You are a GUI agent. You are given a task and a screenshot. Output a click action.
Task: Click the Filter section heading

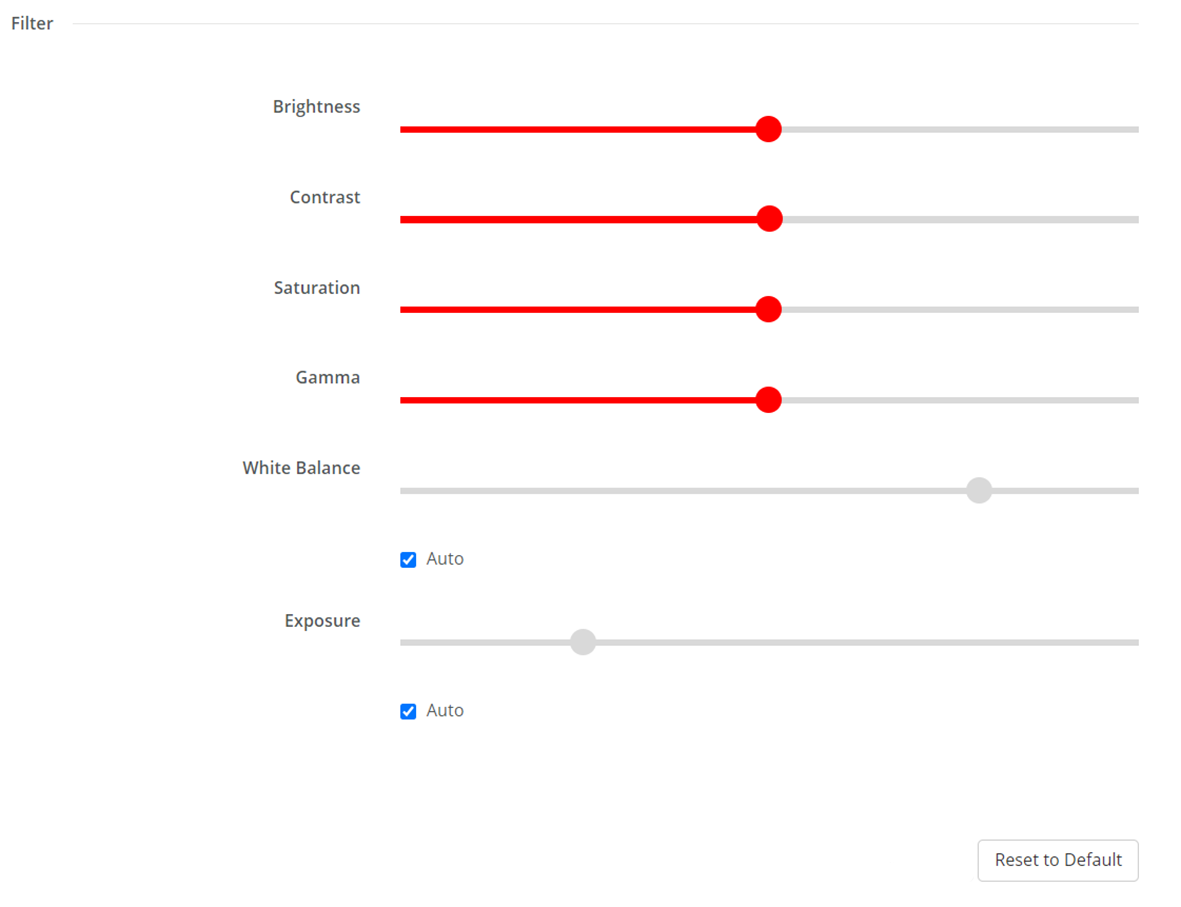point(32,23)
